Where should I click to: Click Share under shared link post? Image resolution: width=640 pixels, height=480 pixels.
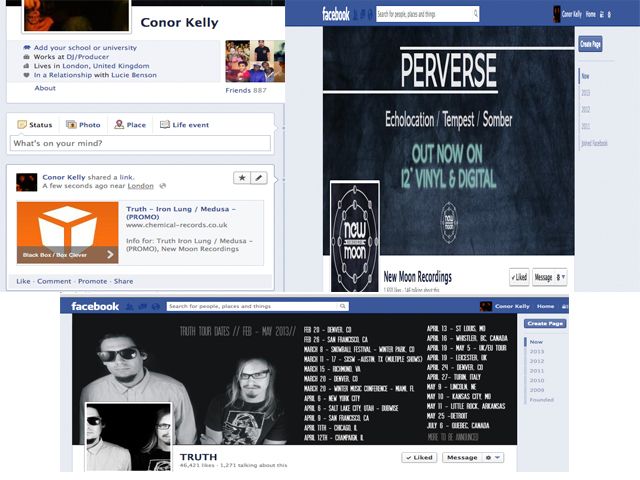pos(123,281)
